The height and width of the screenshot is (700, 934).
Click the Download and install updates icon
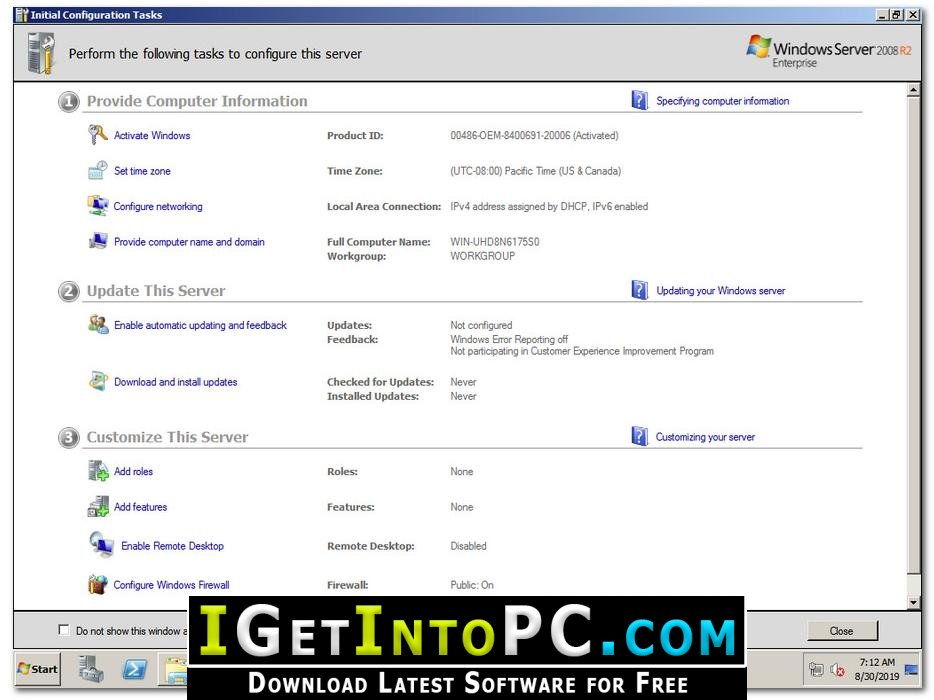(98, 381)
